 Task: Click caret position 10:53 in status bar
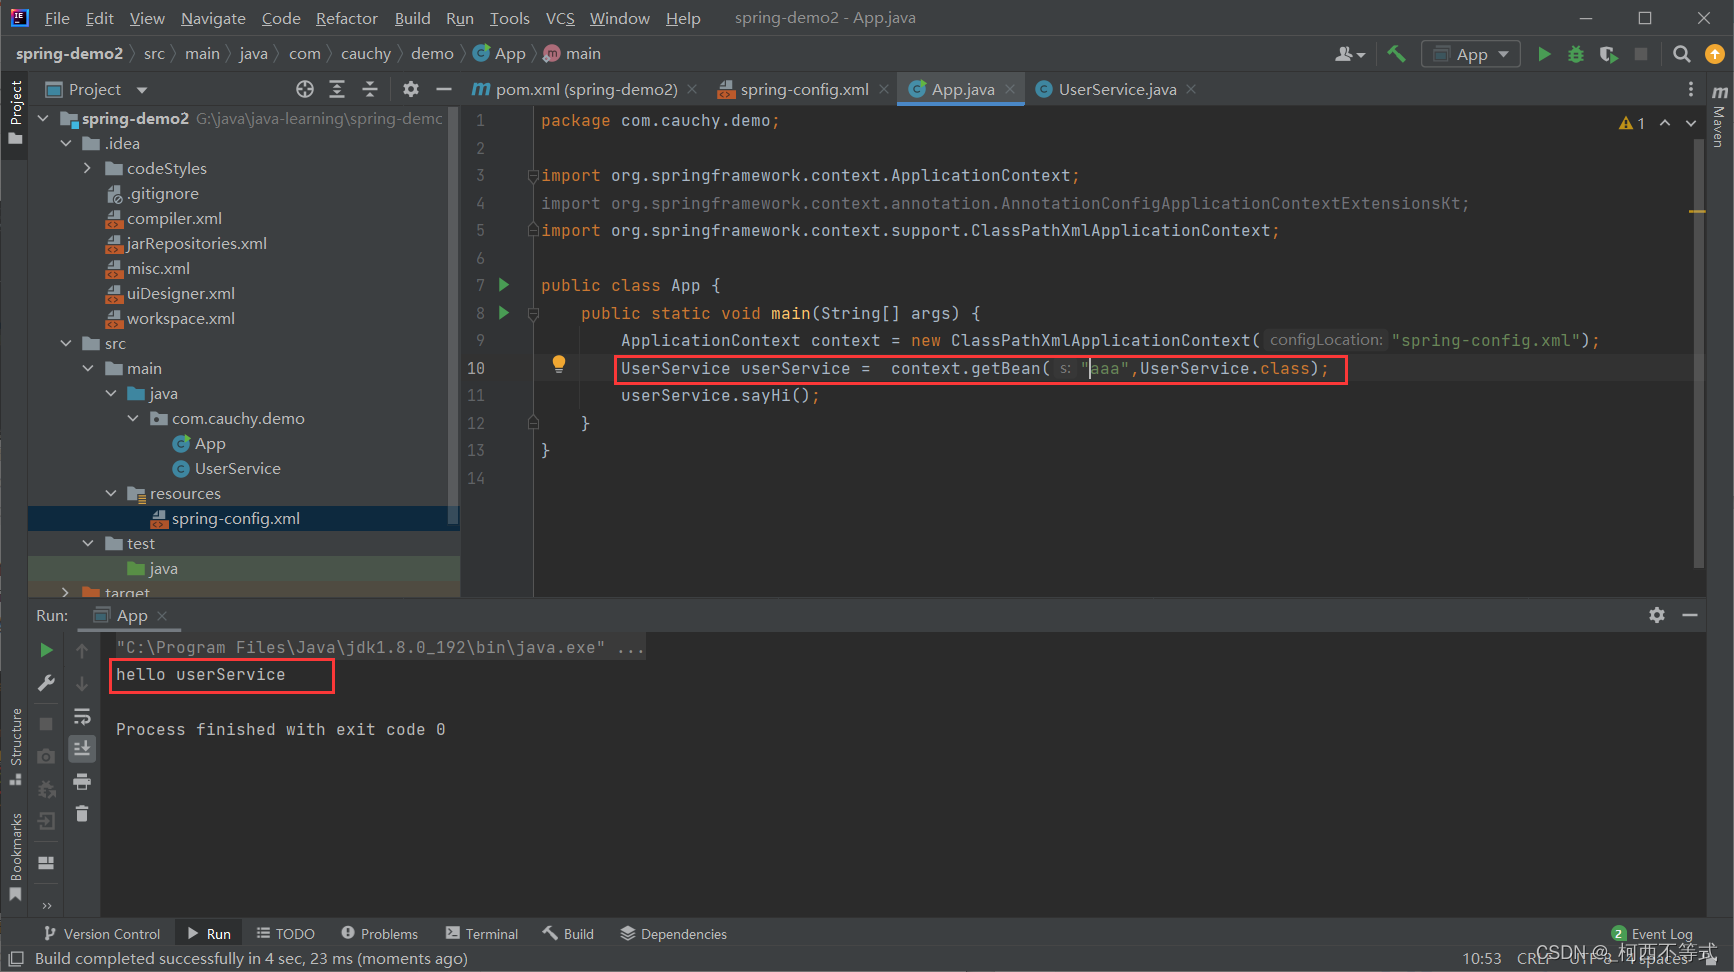click(x=1482, y=958)
